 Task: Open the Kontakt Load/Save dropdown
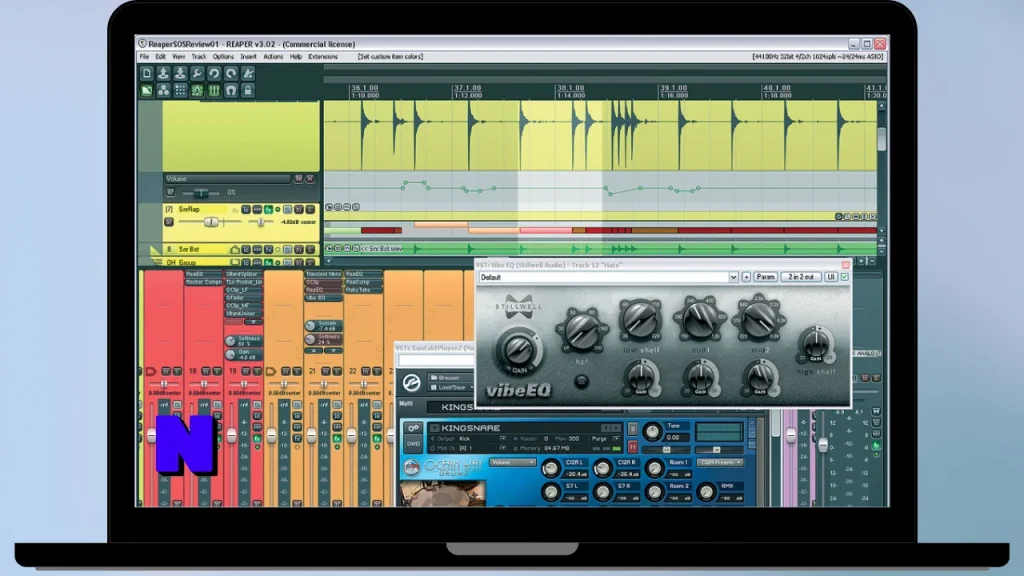(x=452, y=387)
